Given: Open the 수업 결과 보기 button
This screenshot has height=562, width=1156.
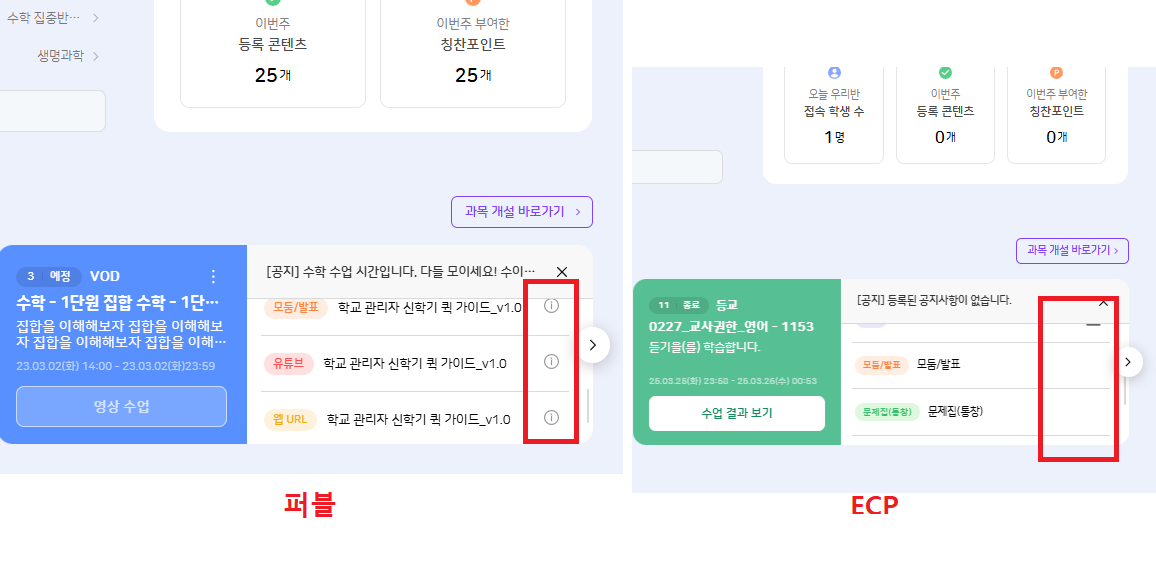Looking at the screenshot, I should 737,413.
